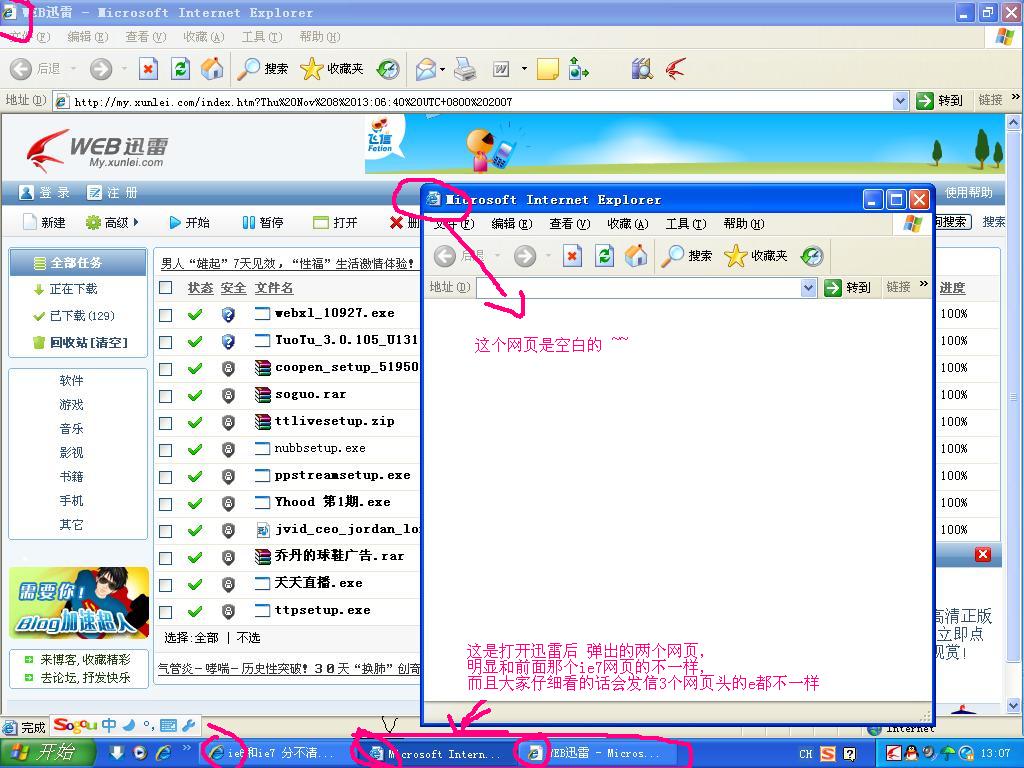Viewport: 1024px width, 768px height.
Task: Expand 链接 links chevron in main window
Action: click(x=1016, y=97)
